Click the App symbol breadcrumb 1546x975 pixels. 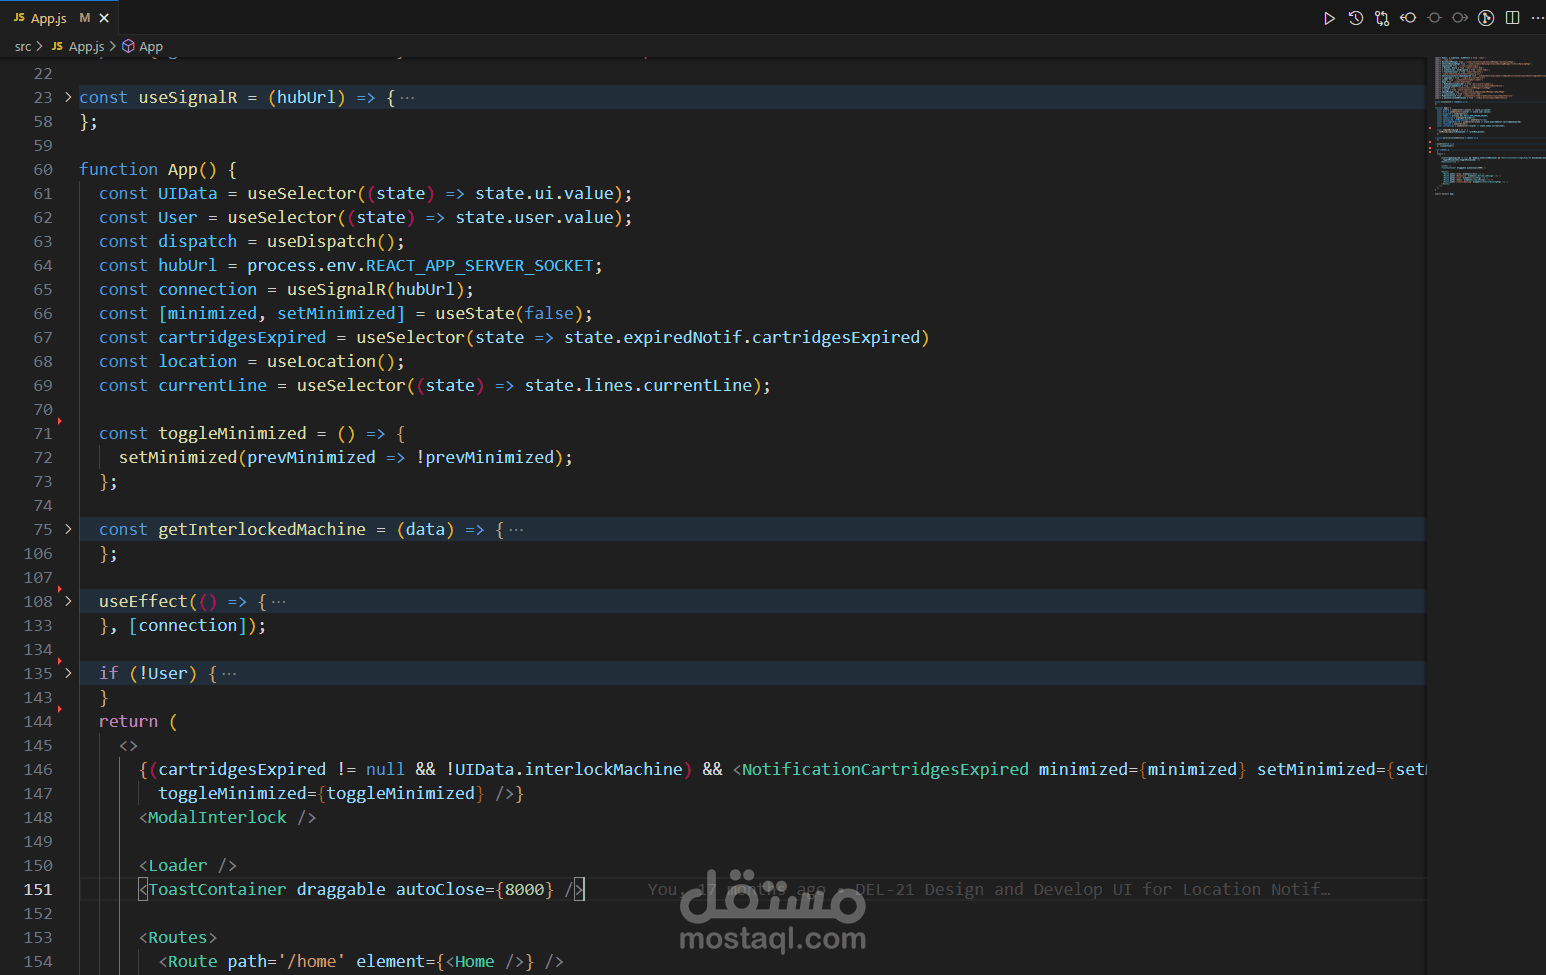(x=151, y=46)
